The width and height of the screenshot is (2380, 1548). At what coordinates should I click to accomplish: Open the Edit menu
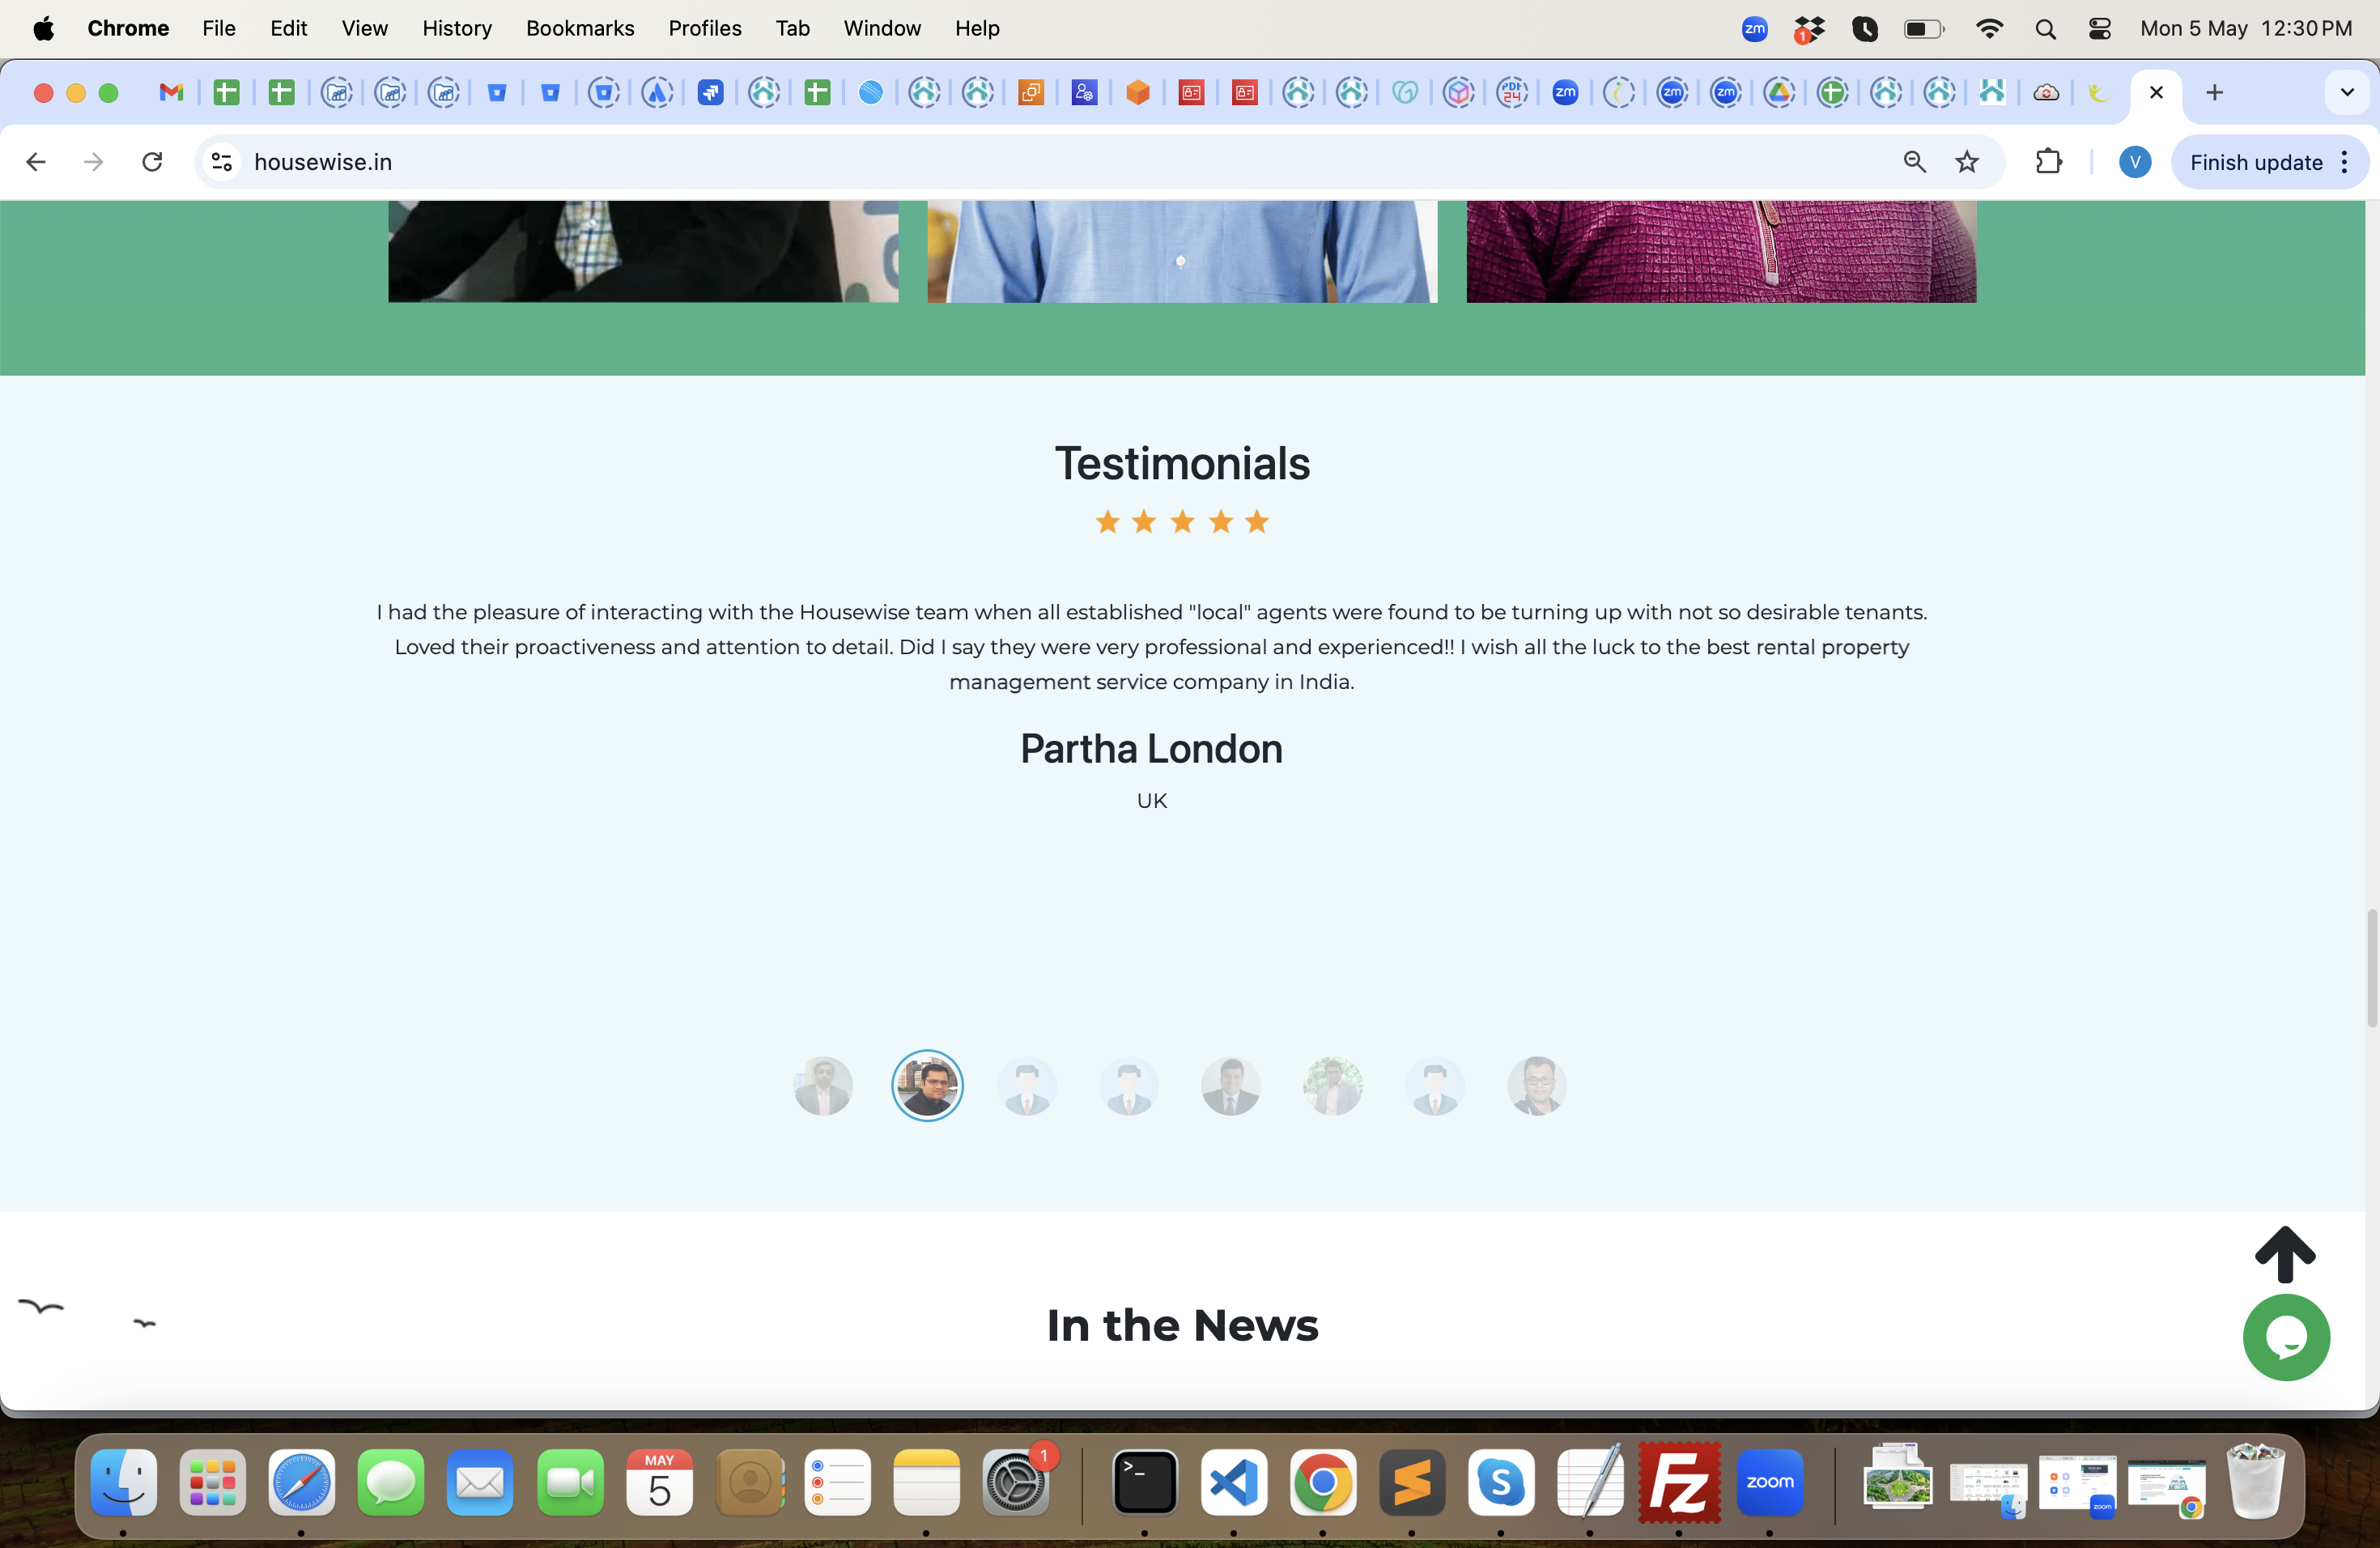[x=288, y=28]
